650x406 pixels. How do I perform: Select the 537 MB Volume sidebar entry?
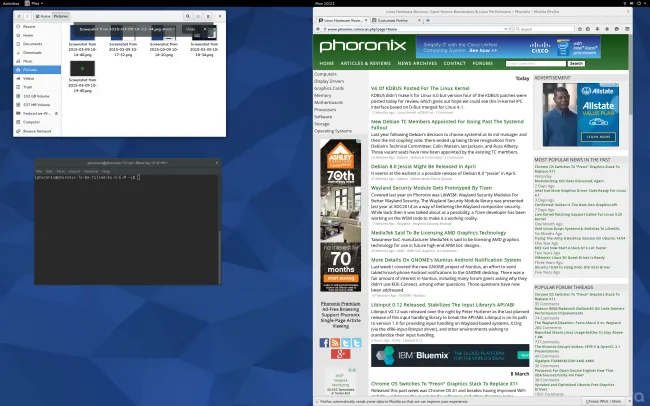click(x=37, y=105)
